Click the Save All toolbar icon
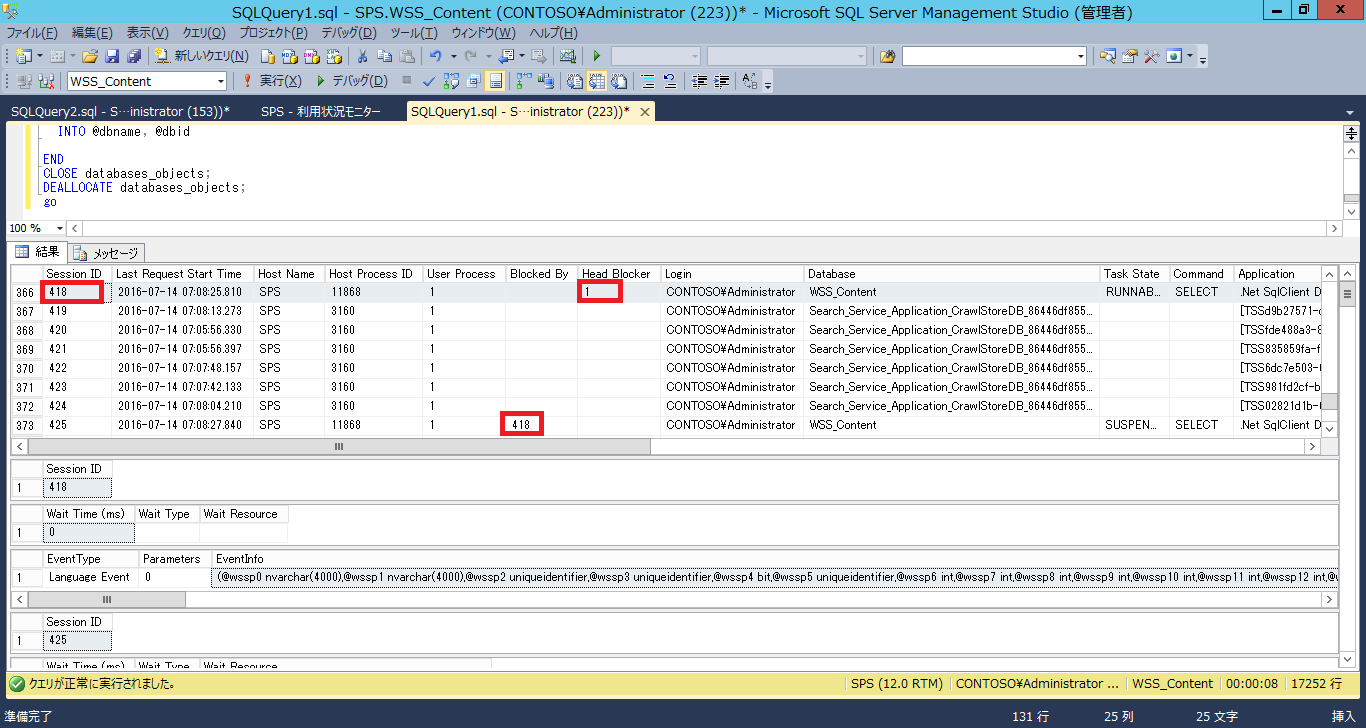The height and width of the screenshot is (728, 1366). [133, 56]
